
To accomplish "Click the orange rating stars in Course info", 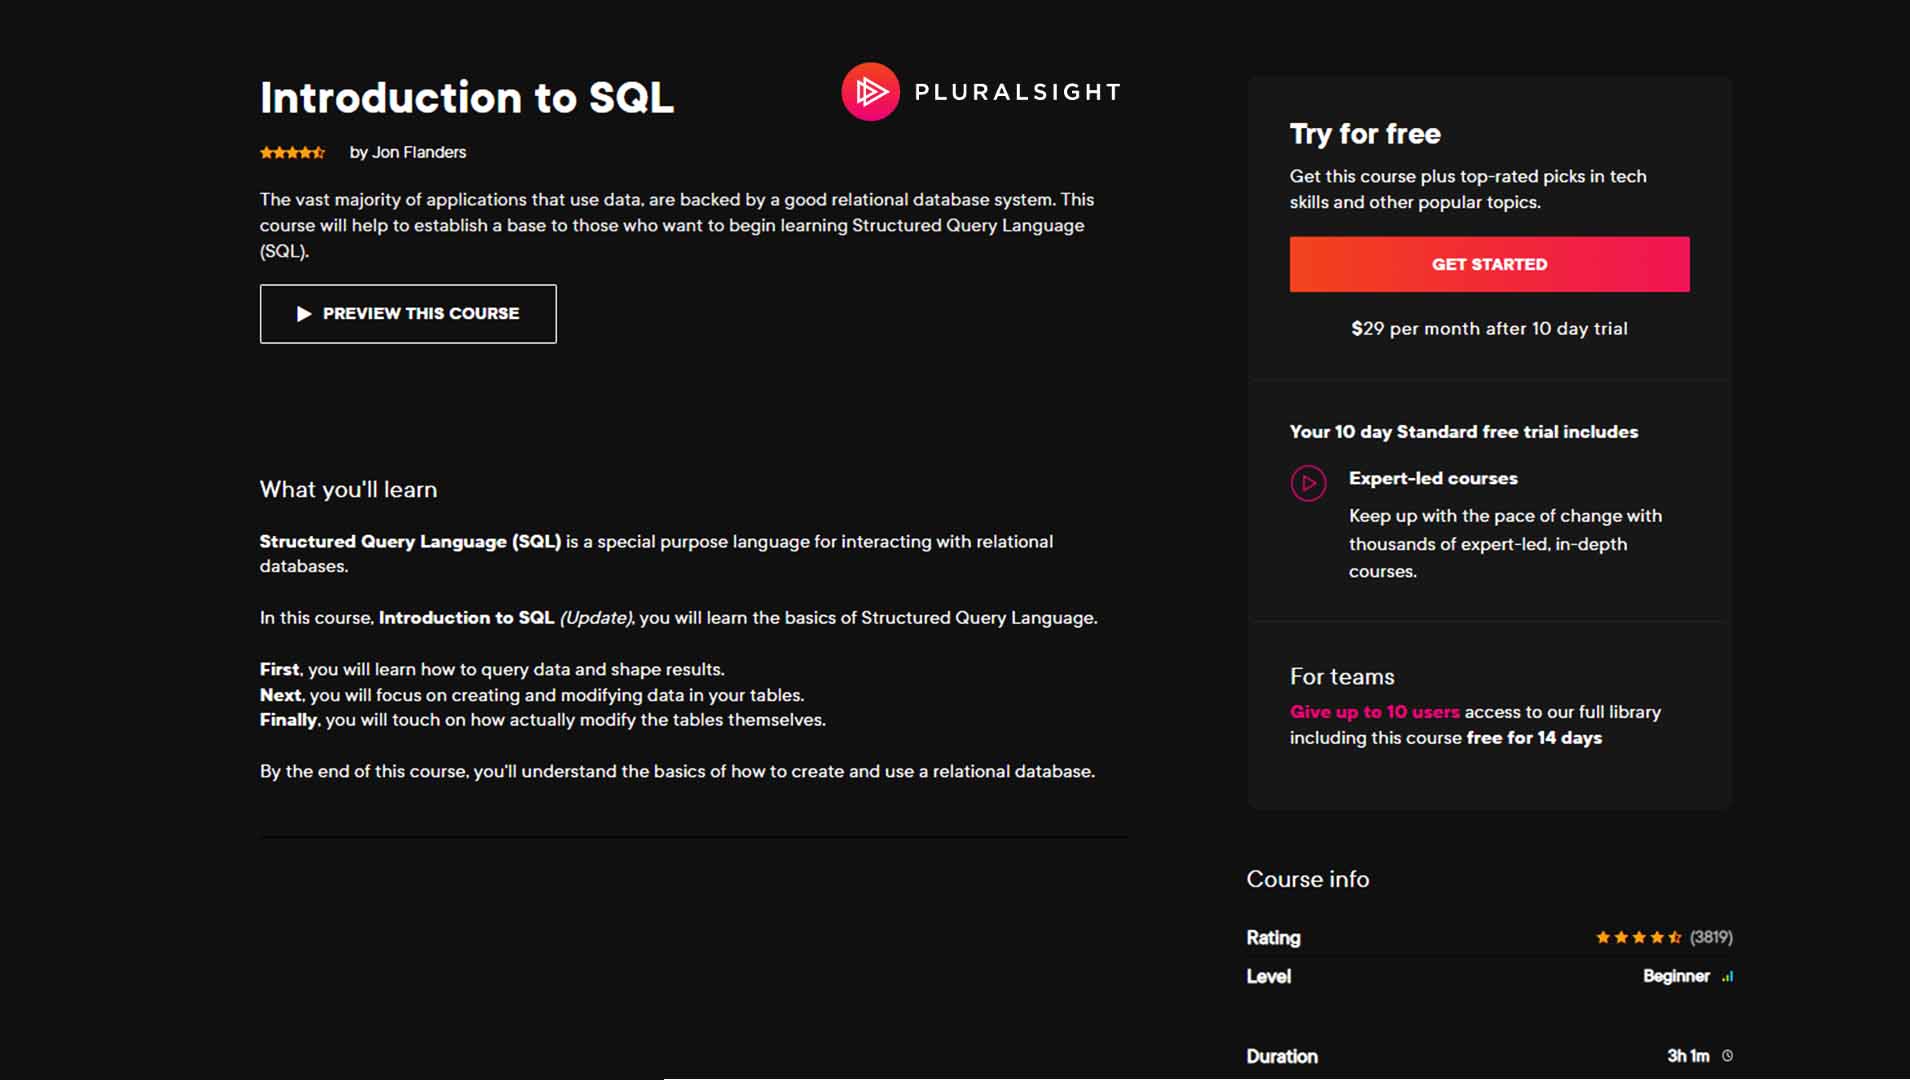I will [1638, 938].
